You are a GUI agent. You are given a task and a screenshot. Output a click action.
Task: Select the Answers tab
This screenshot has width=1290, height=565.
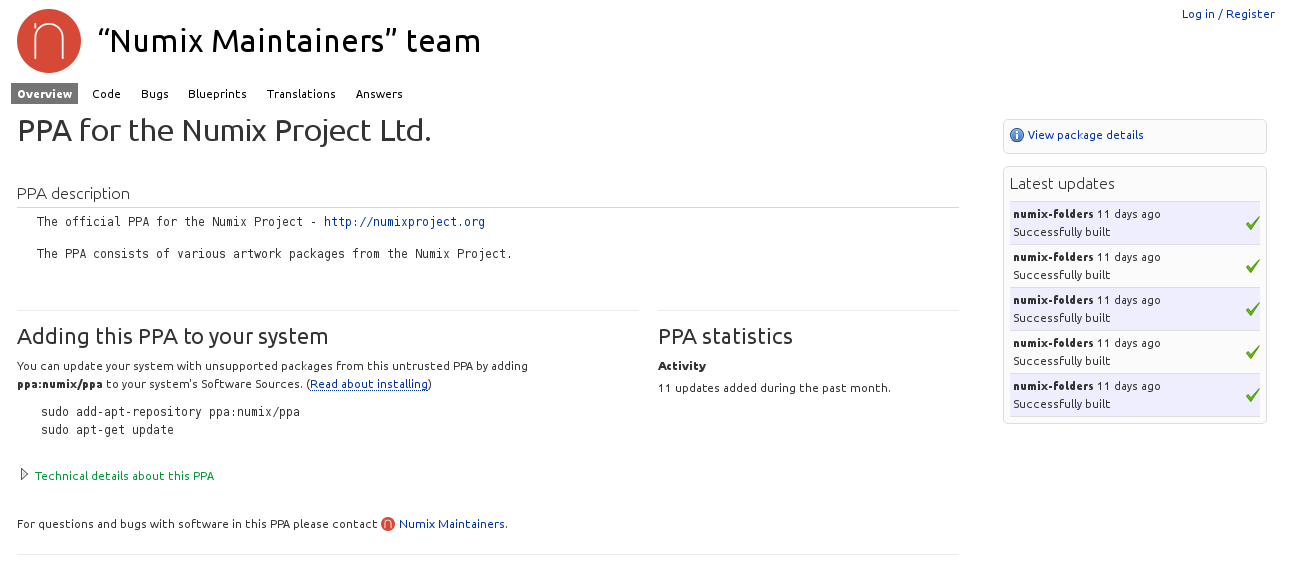tap(379, 94)
